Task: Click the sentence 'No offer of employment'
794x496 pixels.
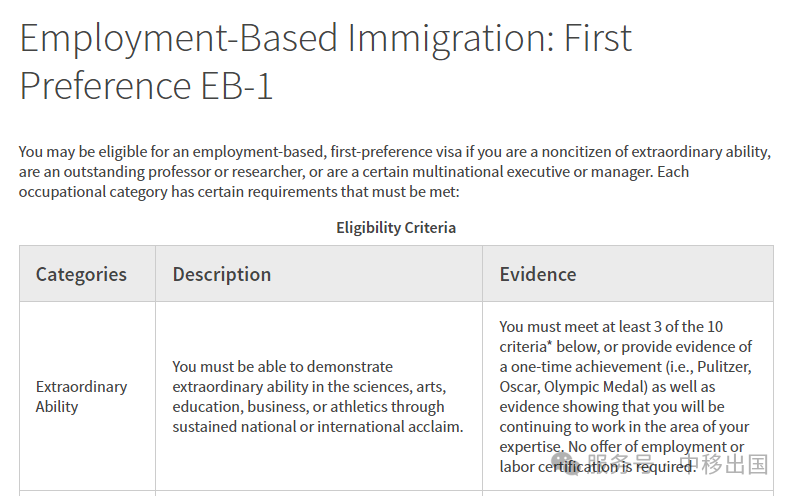Action: [650, 447]
